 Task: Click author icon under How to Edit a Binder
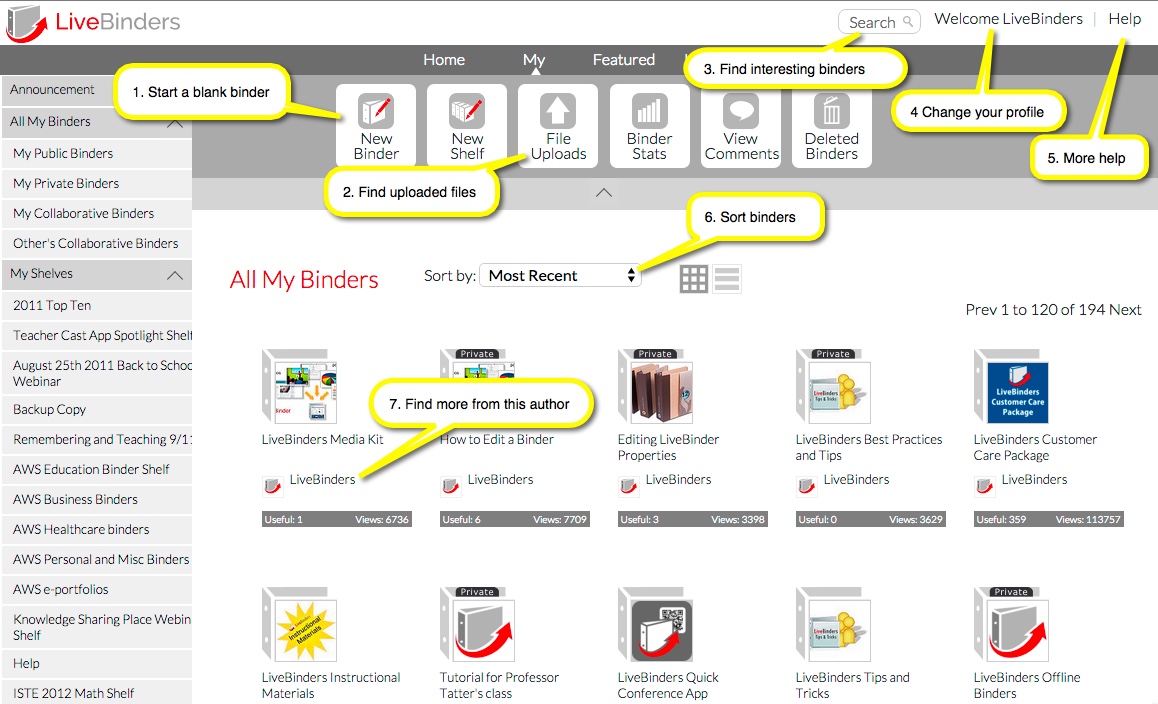tap(450, 486)
